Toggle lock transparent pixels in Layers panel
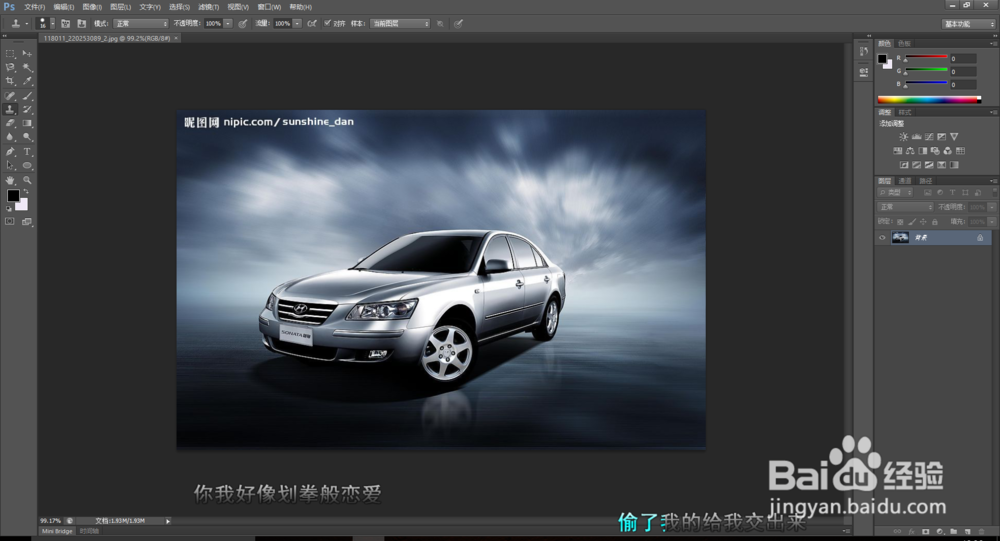1000x541 pixels. [x=900, y=222]
